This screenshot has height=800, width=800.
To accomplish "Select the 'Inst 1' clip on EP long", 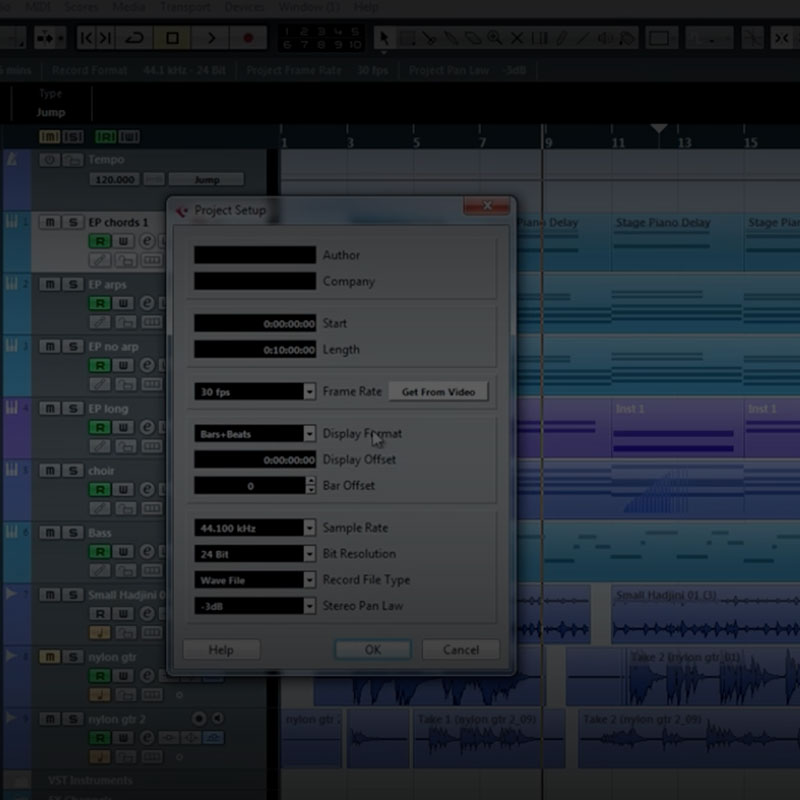I will (x=678, y=428).
